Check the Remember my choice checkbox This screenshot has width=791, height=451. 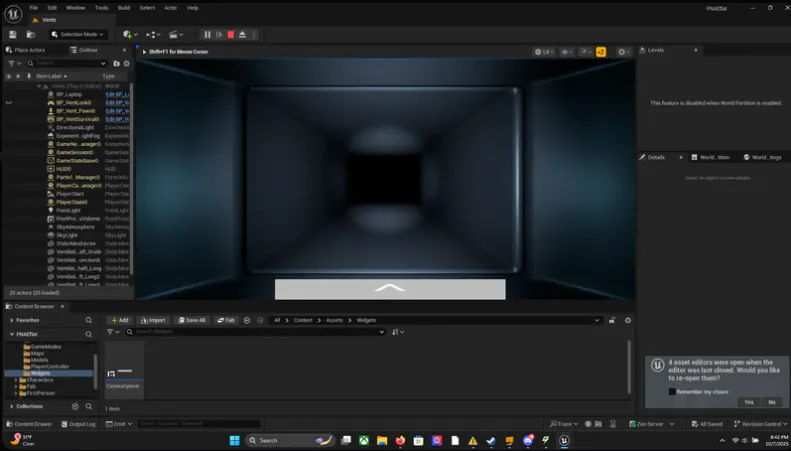672,391
